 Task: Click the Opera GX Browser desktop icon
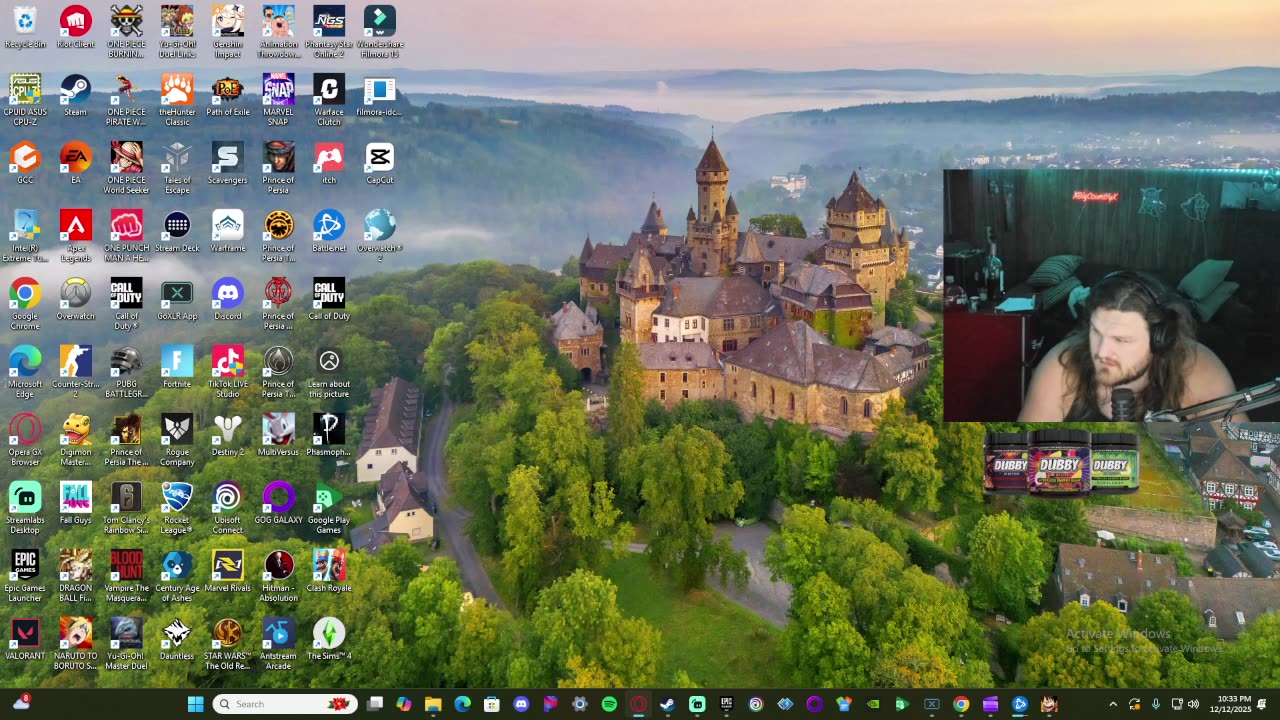point(25,440)
